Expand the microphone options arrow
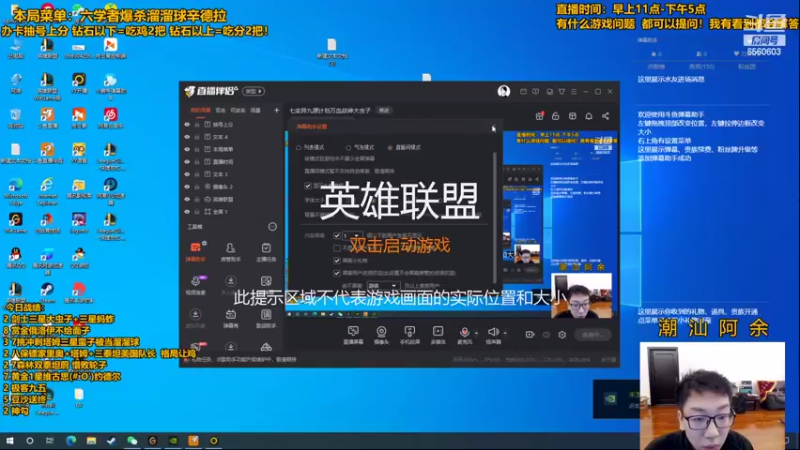Screen dimensions: 800x450 pos(477,333)
